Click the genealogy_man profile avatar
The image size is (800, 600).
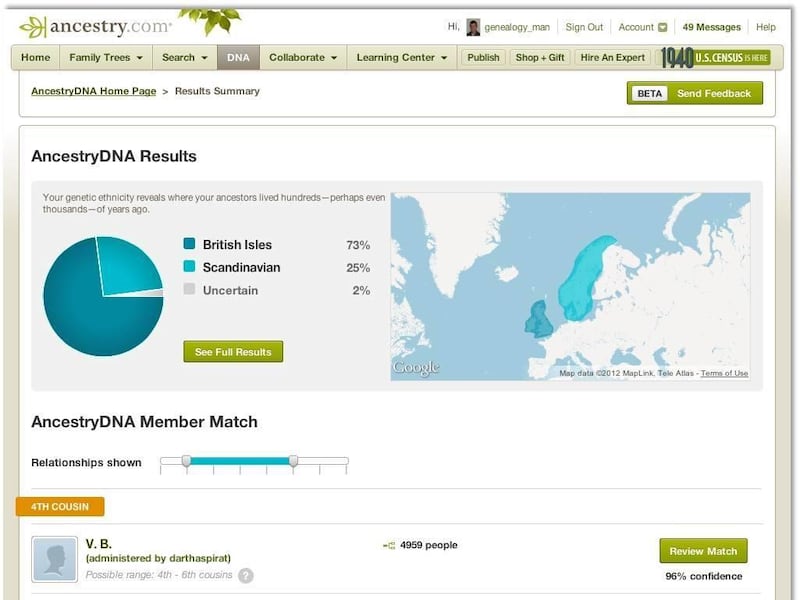tap(473, 27)
